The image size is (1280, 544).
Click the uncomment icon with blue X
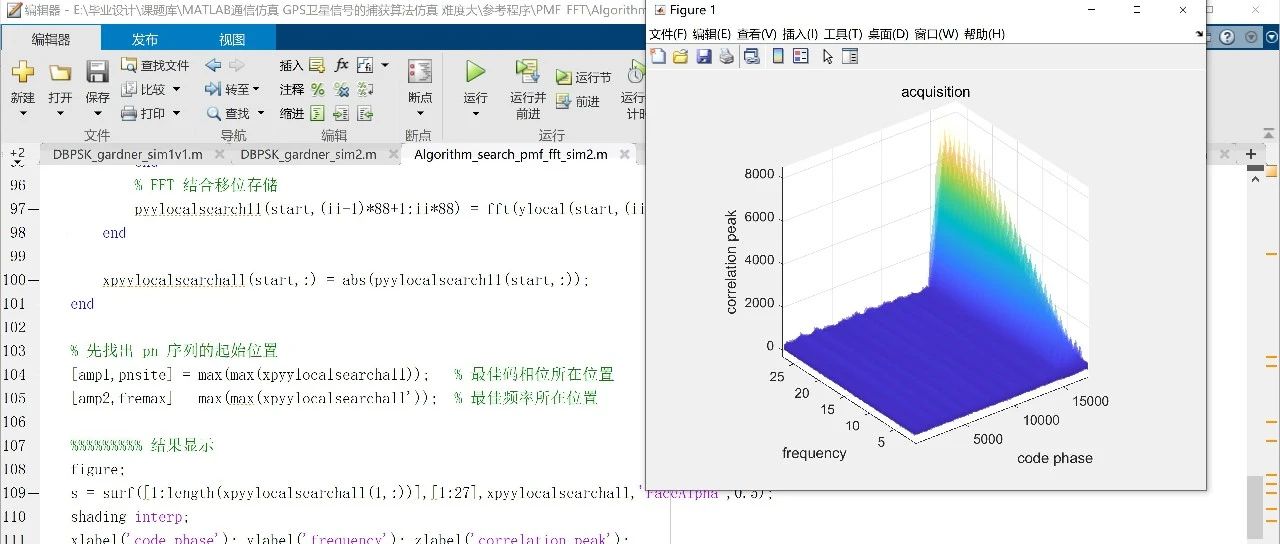341,89
